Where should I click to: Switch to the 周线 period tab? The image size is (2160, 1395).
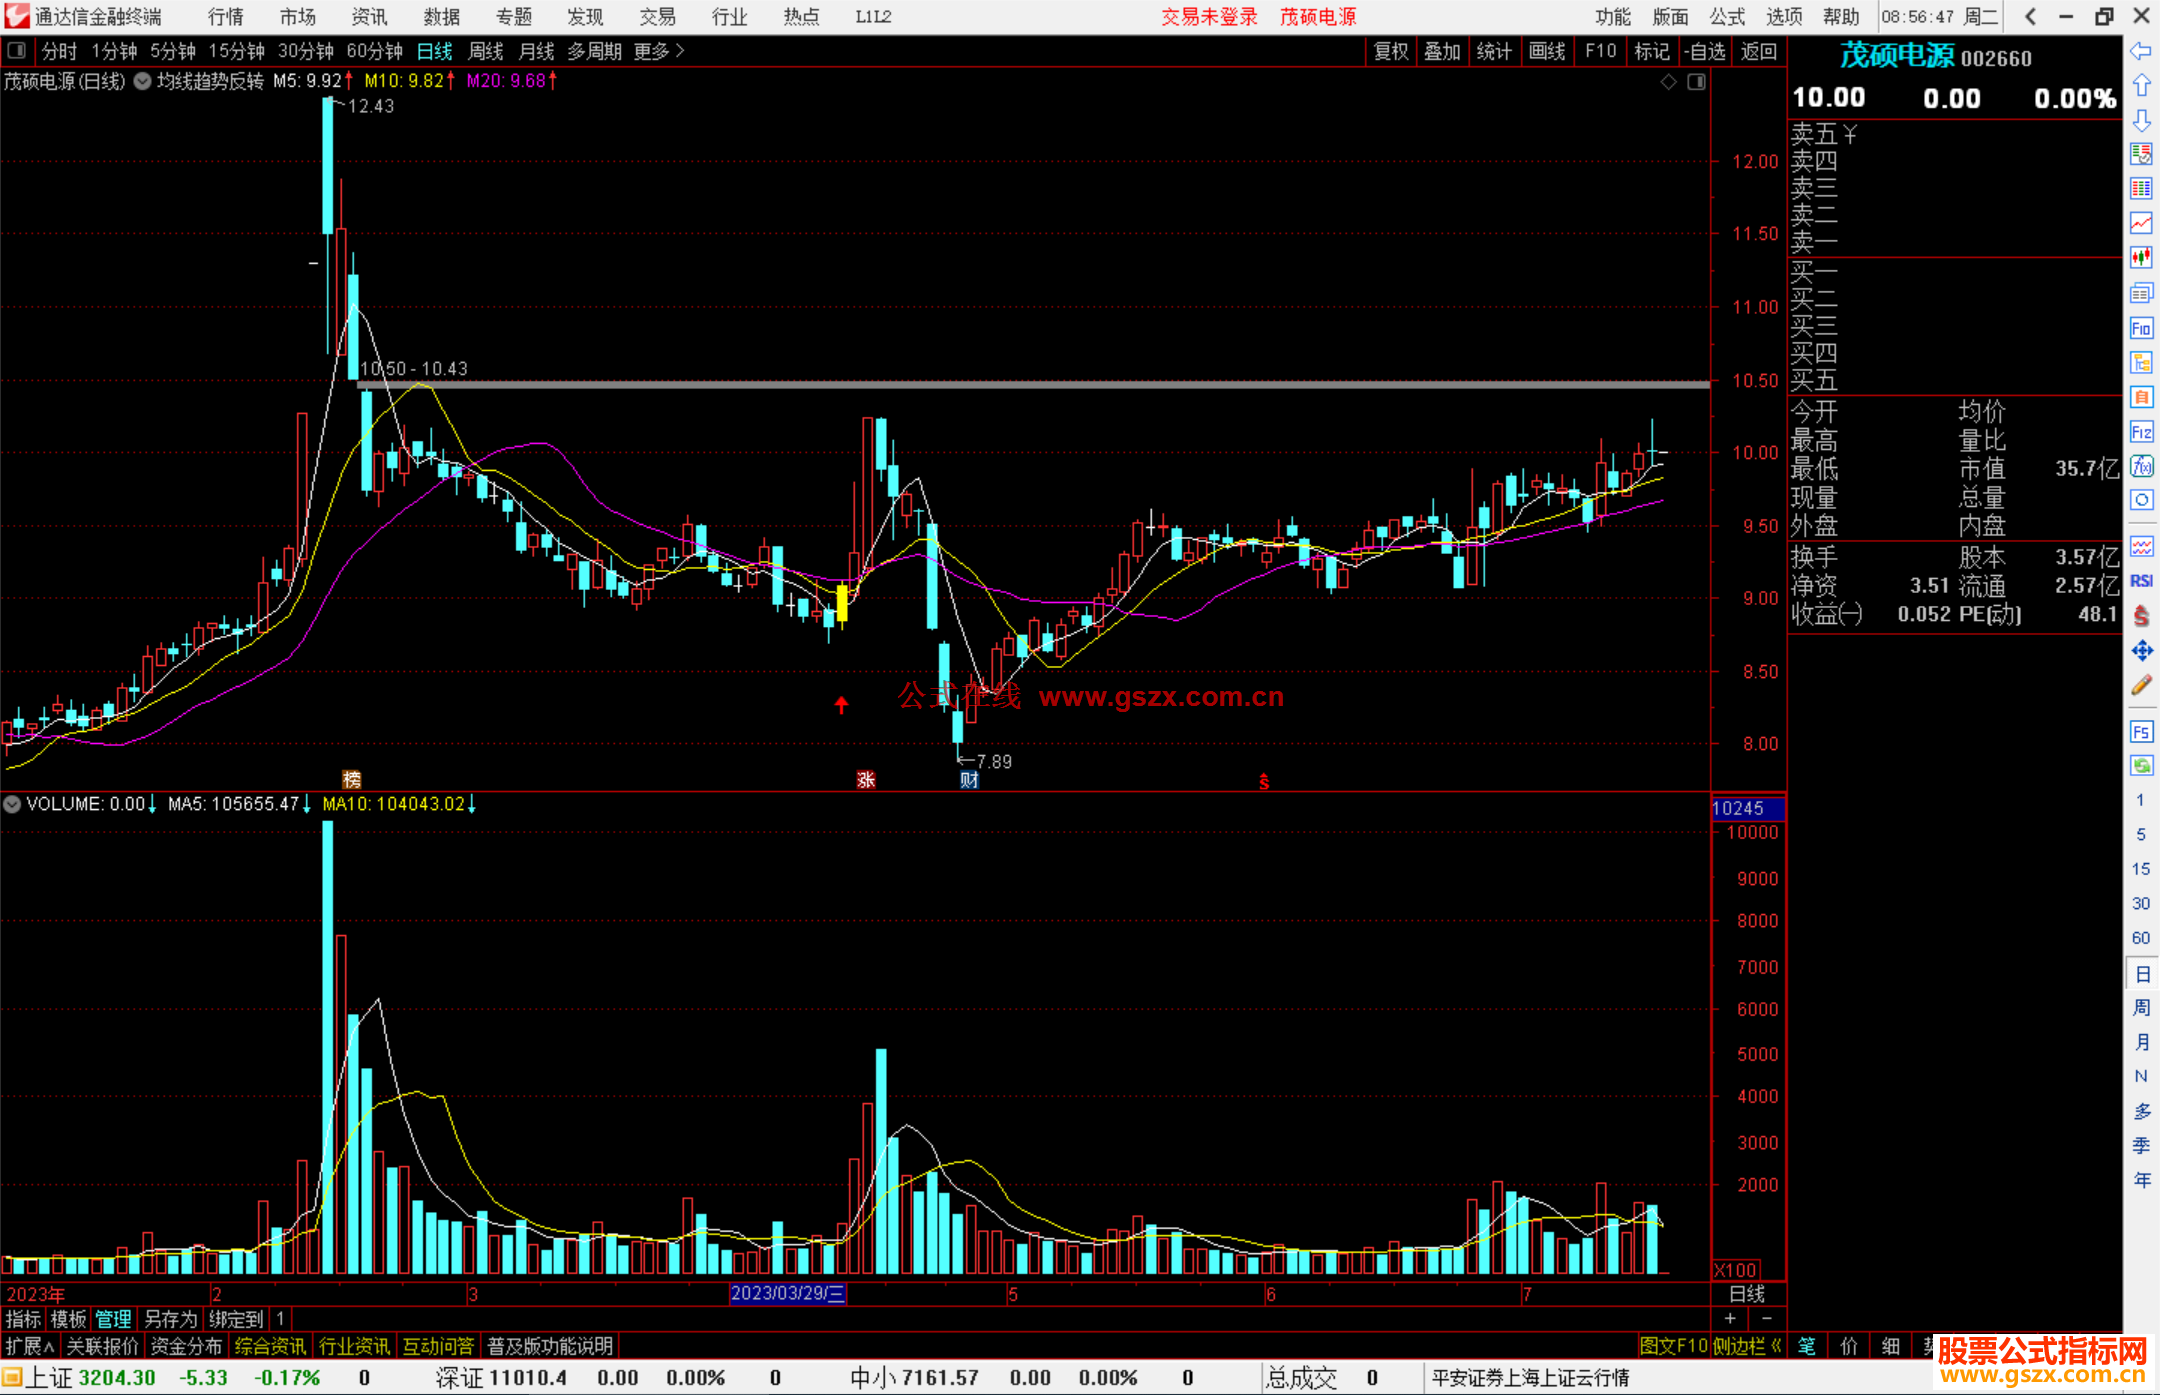pos(486,51)
